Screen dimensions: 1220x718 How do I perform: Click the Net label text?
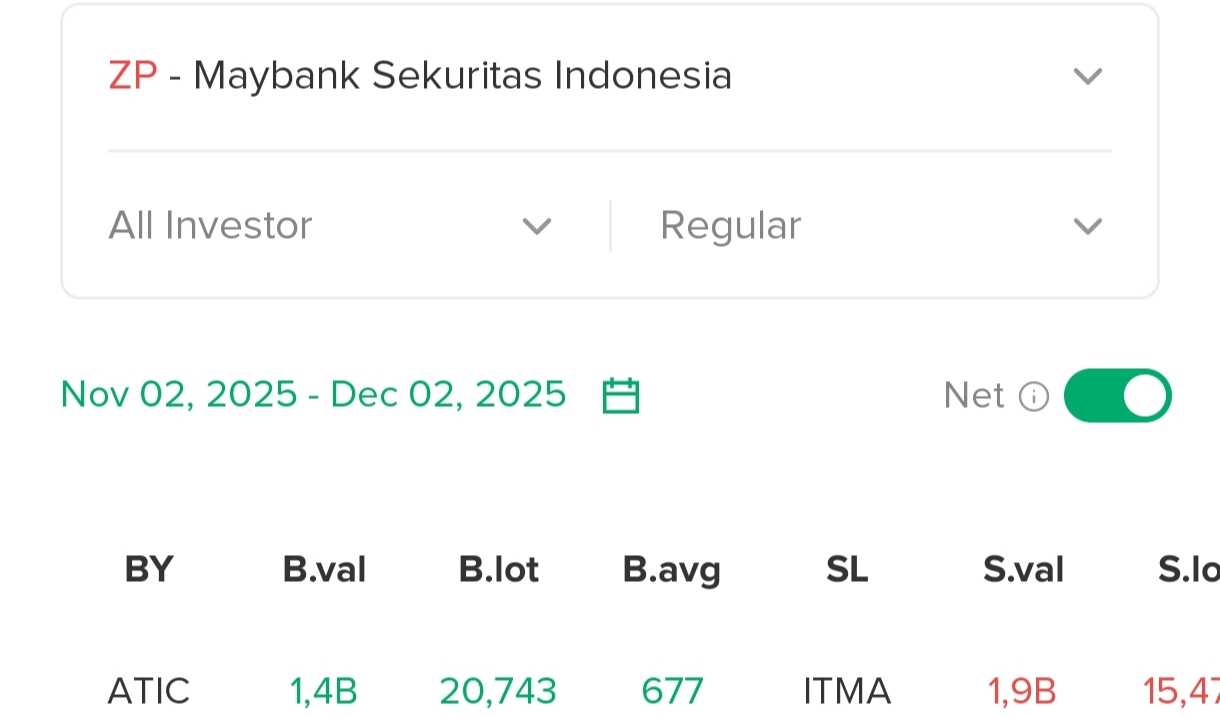(973, 396)
